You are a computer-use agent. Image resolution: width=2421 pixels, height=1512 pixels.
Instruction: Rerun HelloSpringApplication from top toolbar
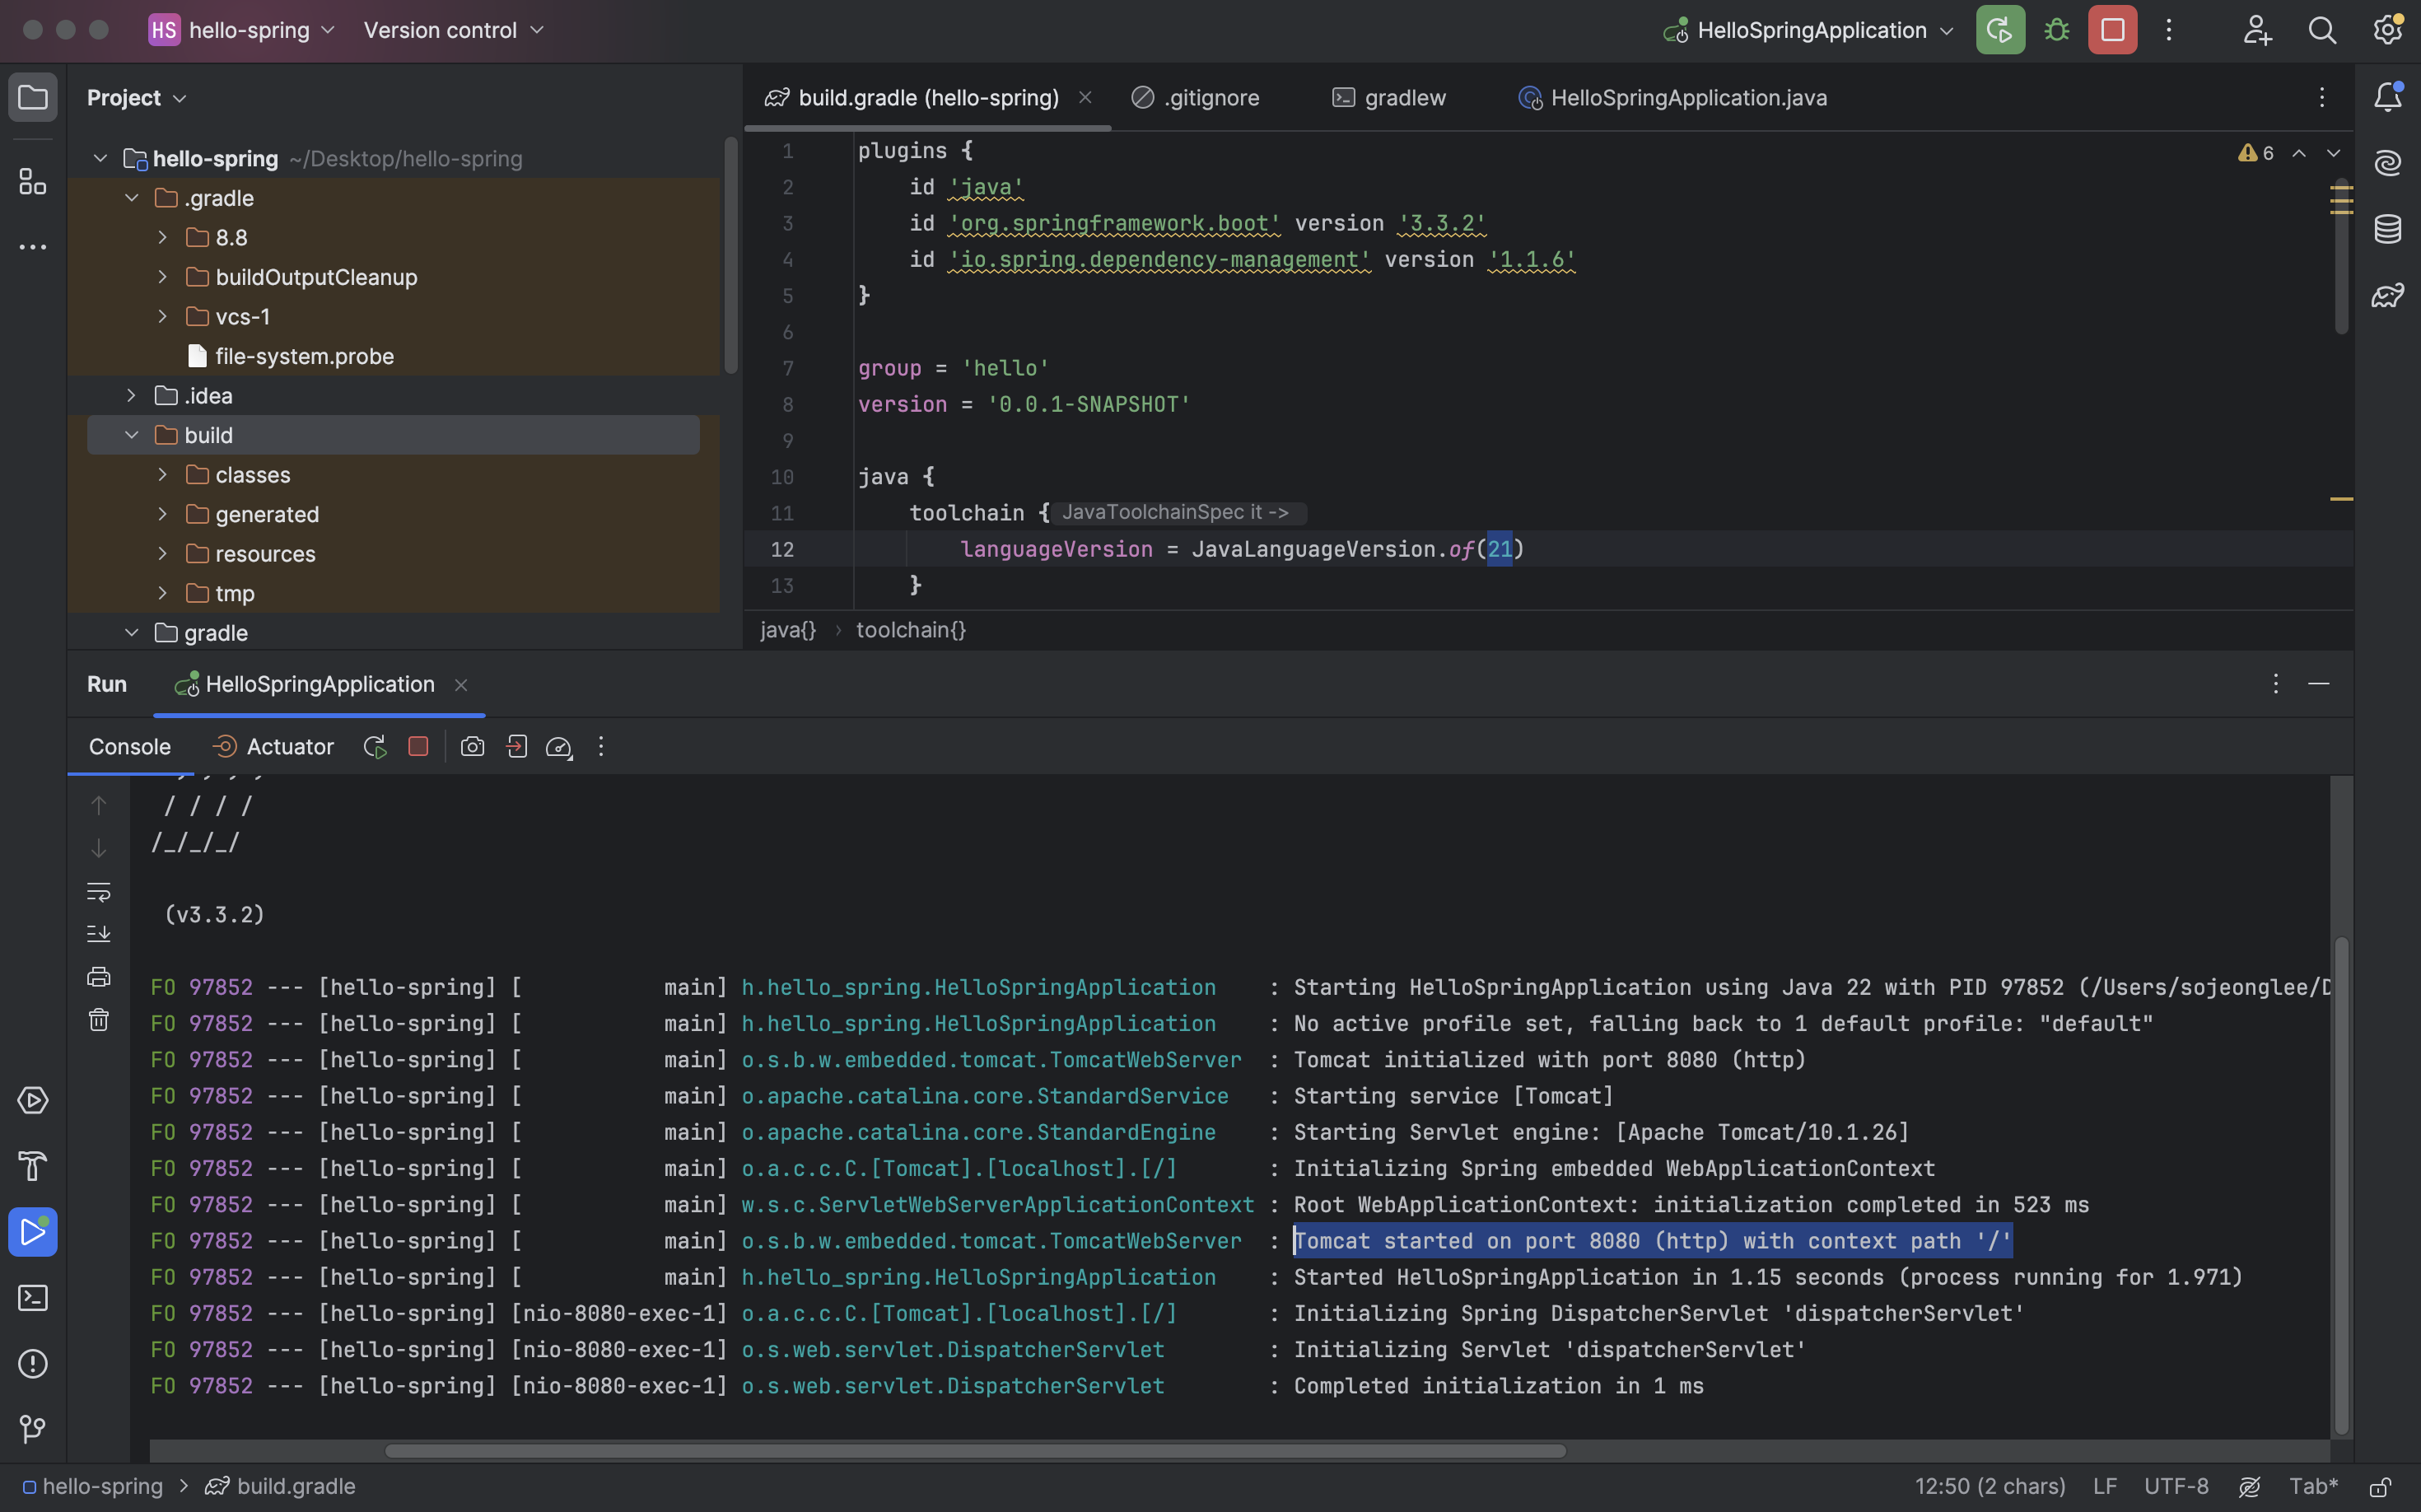pyautogui.click(x=2000, y=30)
